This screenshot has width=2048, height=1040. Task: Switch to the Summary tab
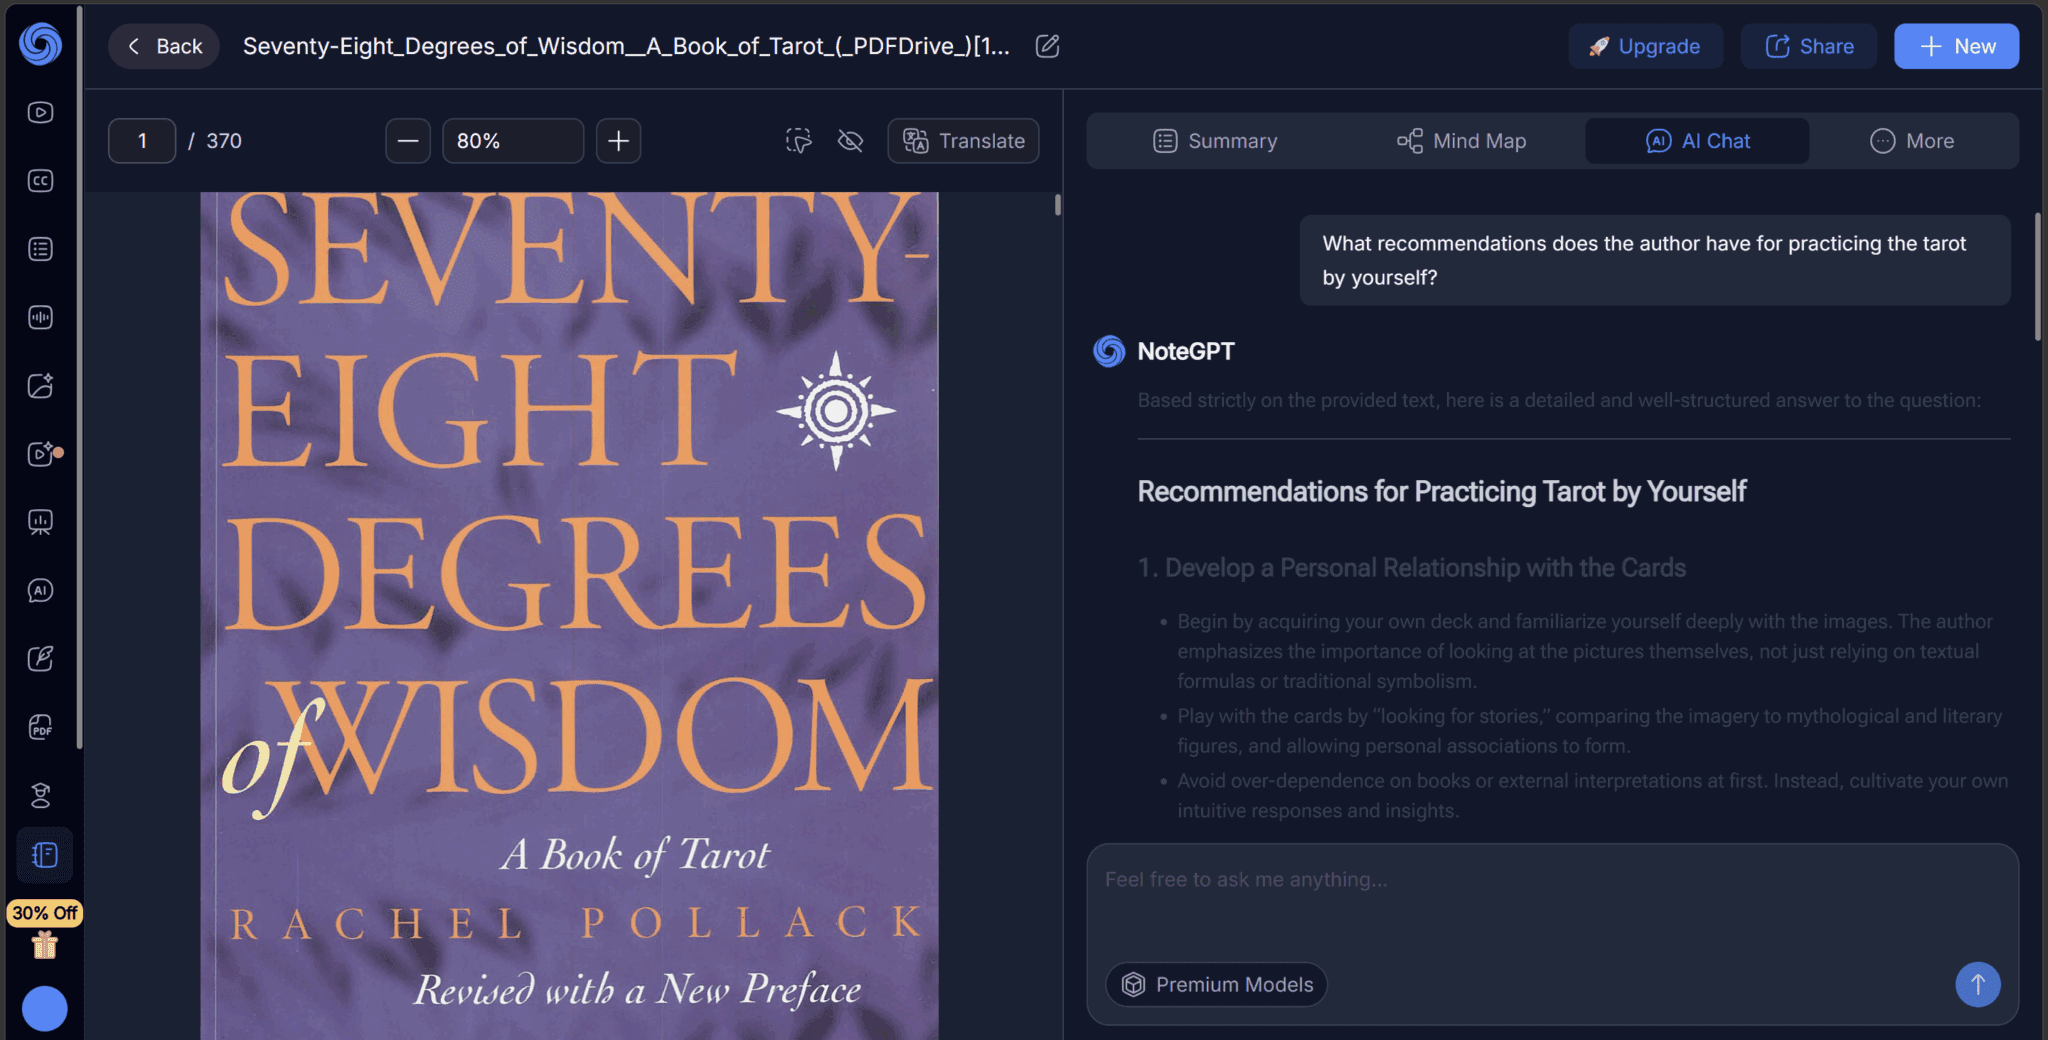coord(1215,141)
